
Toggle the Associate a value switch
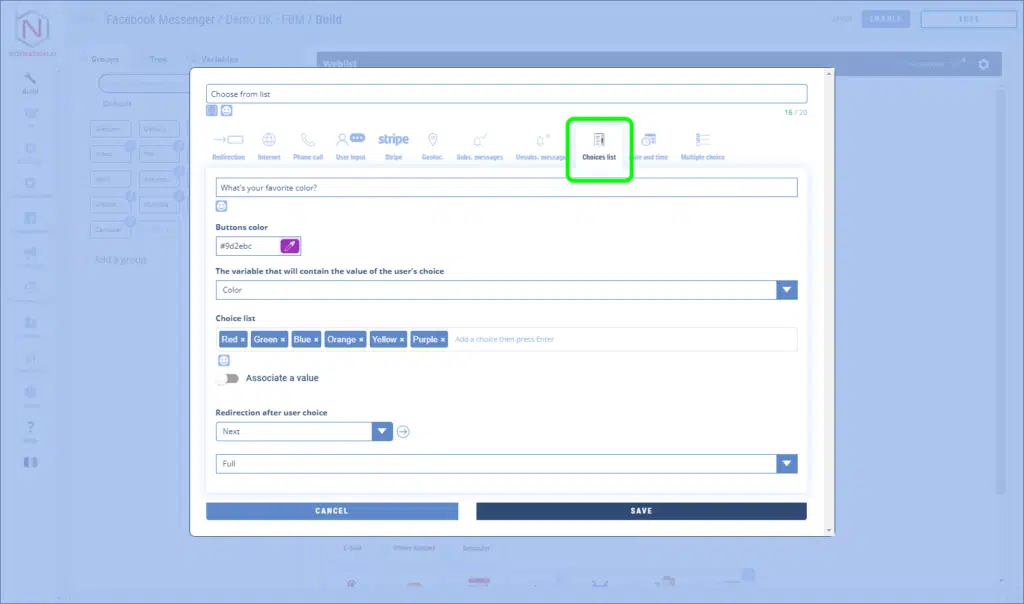click(228, 379)
